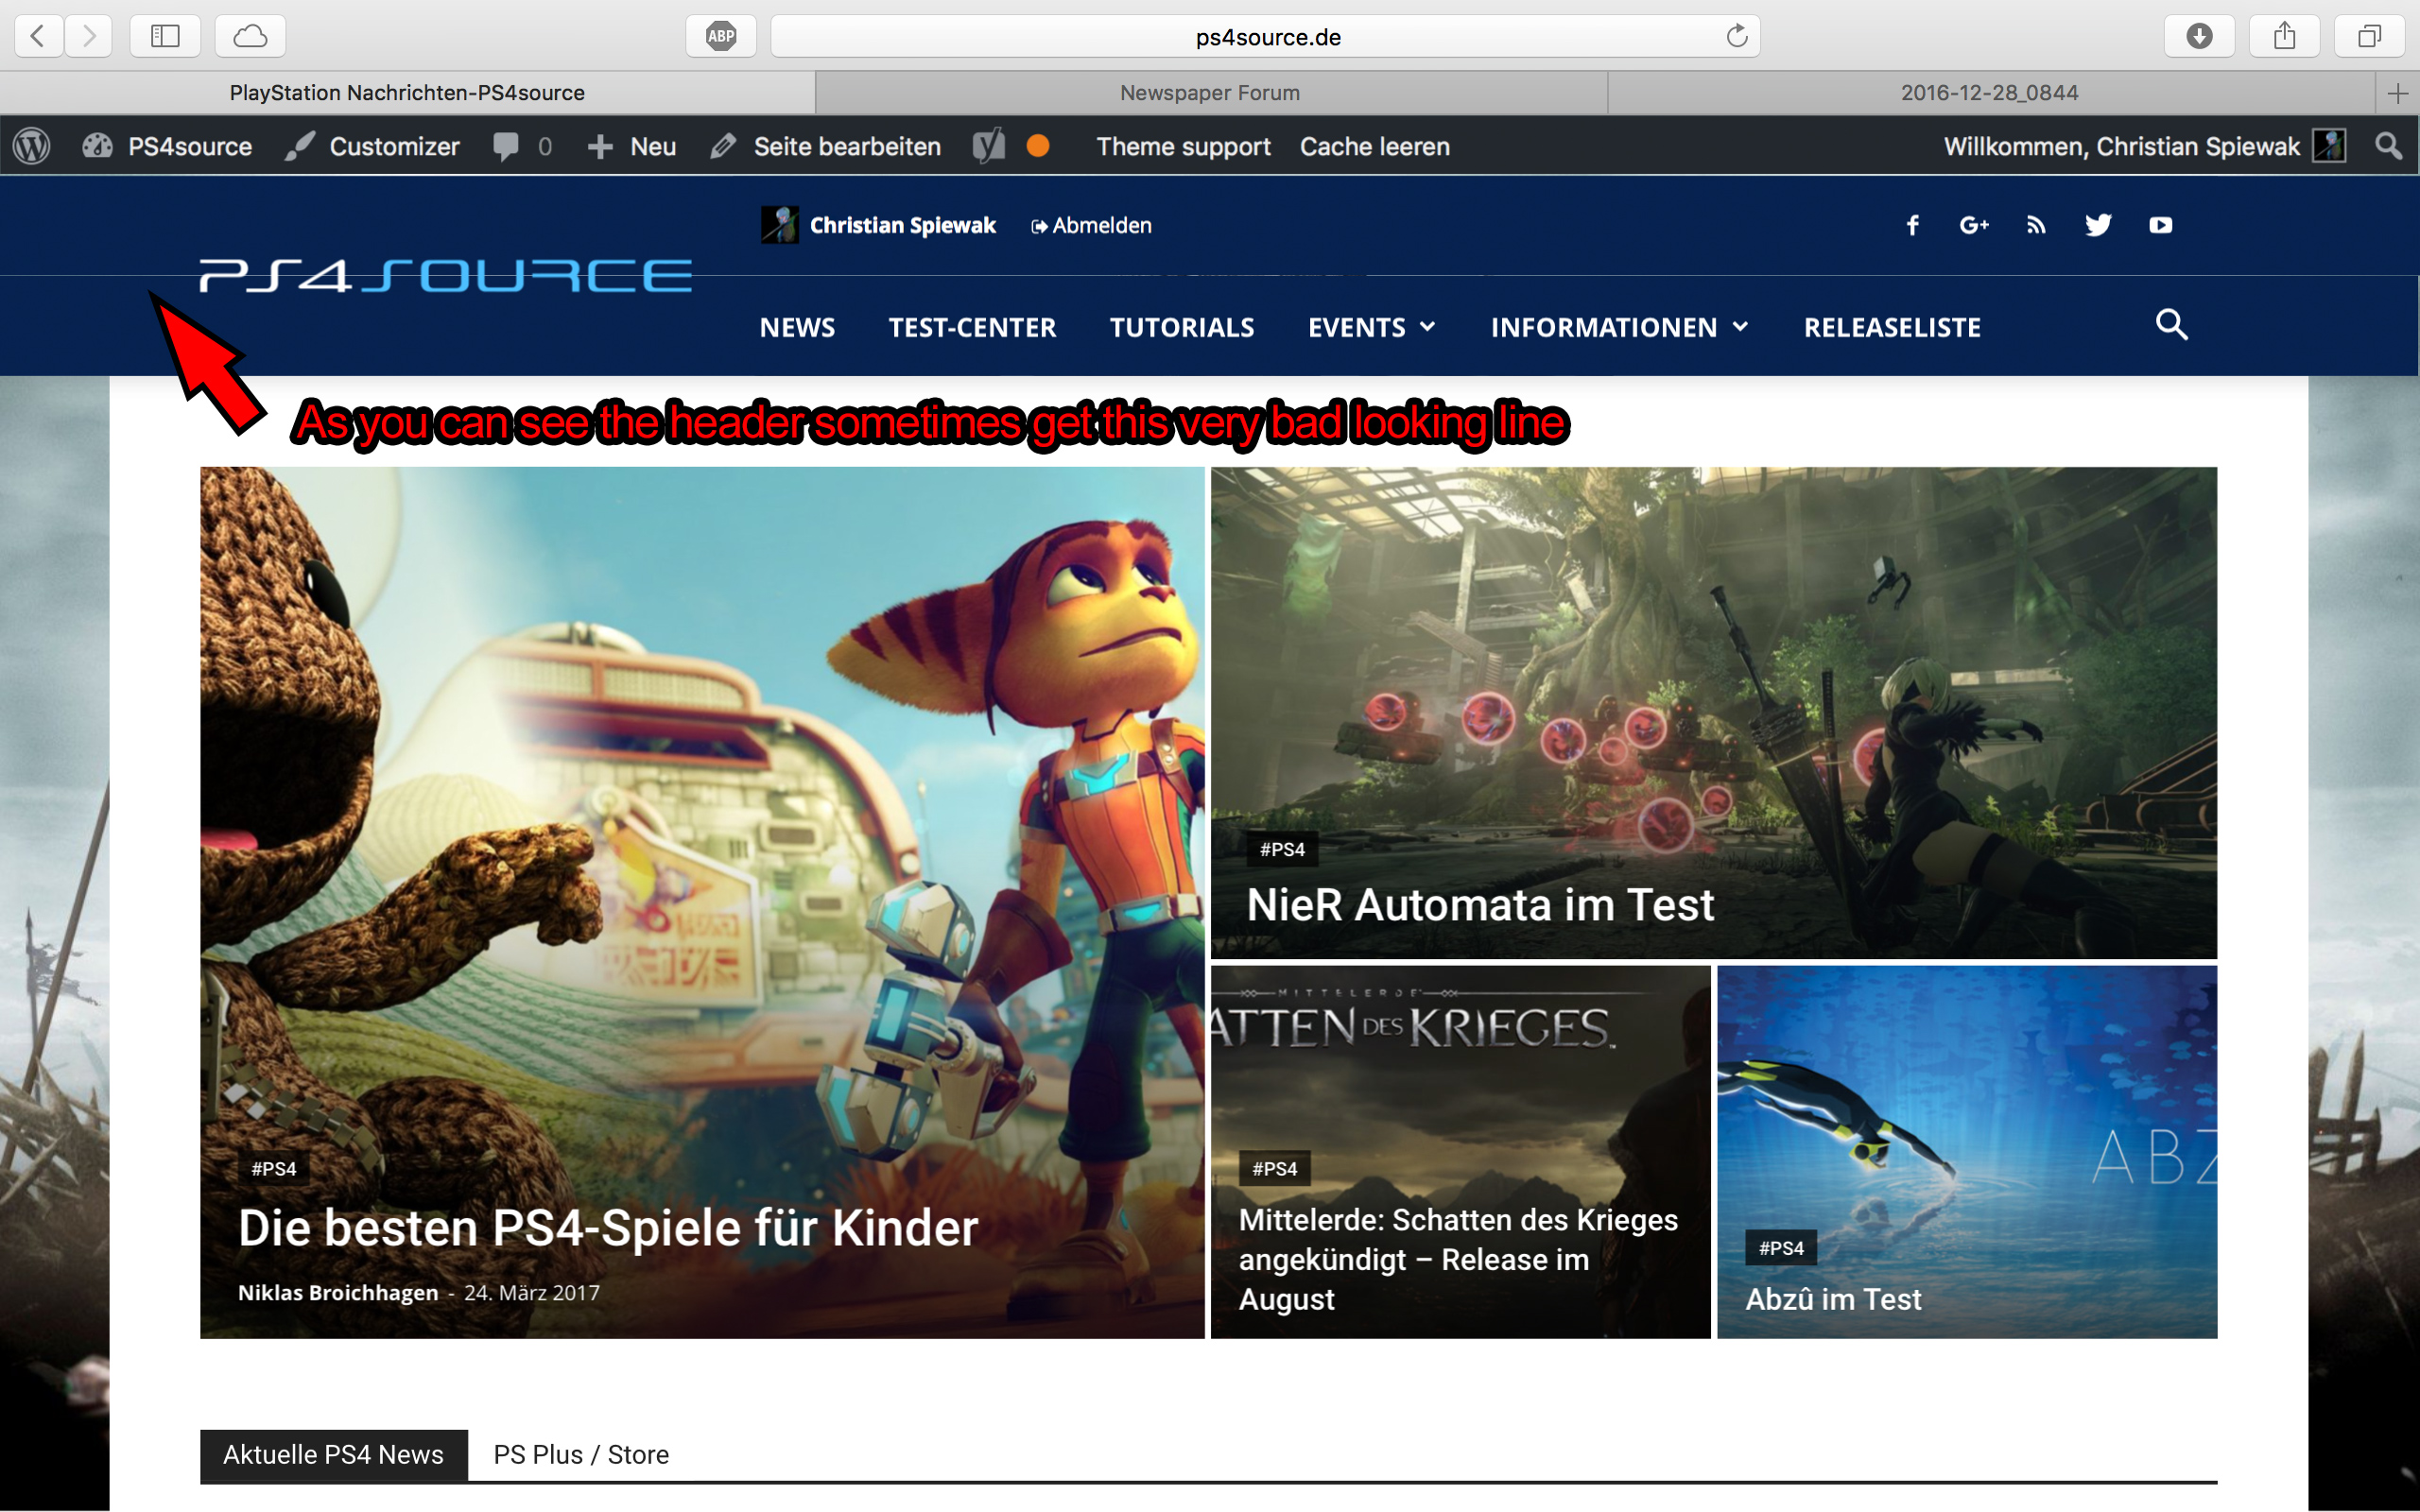Image resolution: width=2420 pixels, height=1512 pixels.
Task: Open the Adblock Plus extension button
Action: click(721, 36)
